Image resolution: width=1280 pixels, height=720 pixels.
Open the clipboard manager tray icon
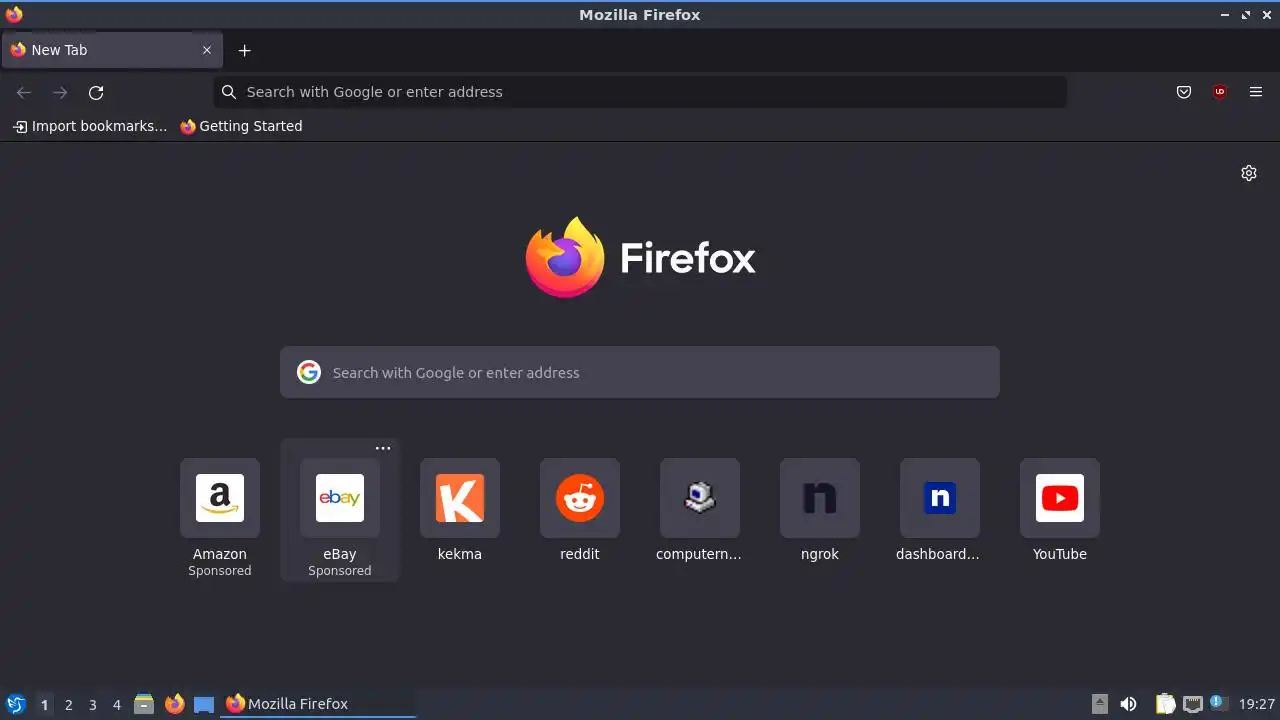point(1165,704)
